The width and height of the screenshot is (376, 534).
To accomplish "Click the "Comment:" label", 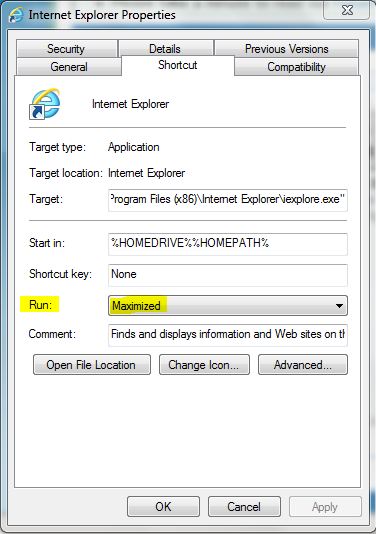I will (52, 334).
